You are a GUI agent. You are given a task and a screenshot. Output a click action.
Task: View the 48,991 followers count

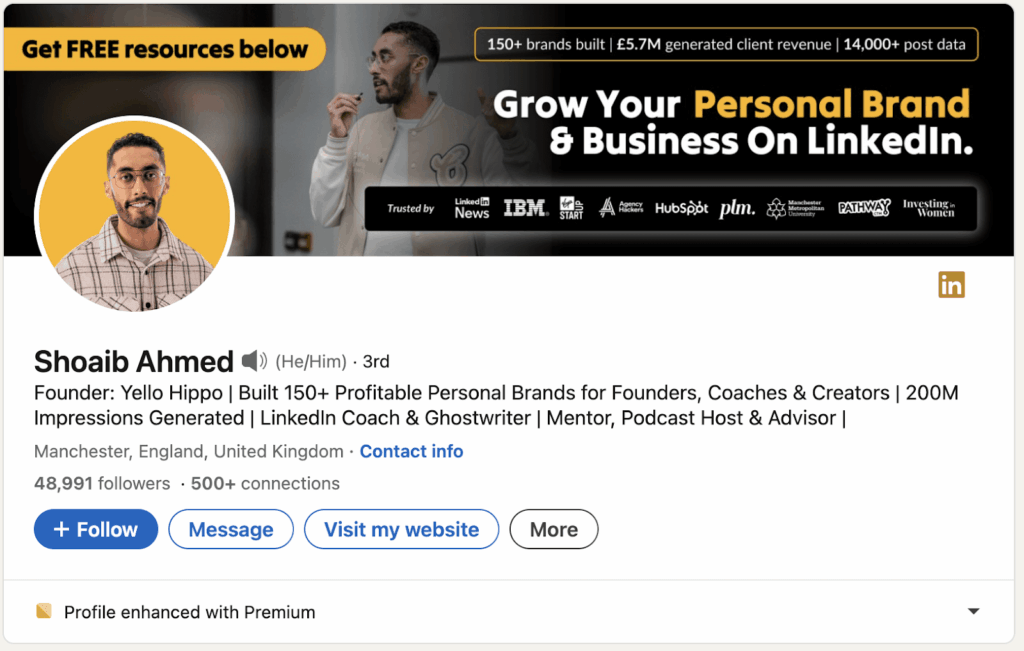point(102,483)
